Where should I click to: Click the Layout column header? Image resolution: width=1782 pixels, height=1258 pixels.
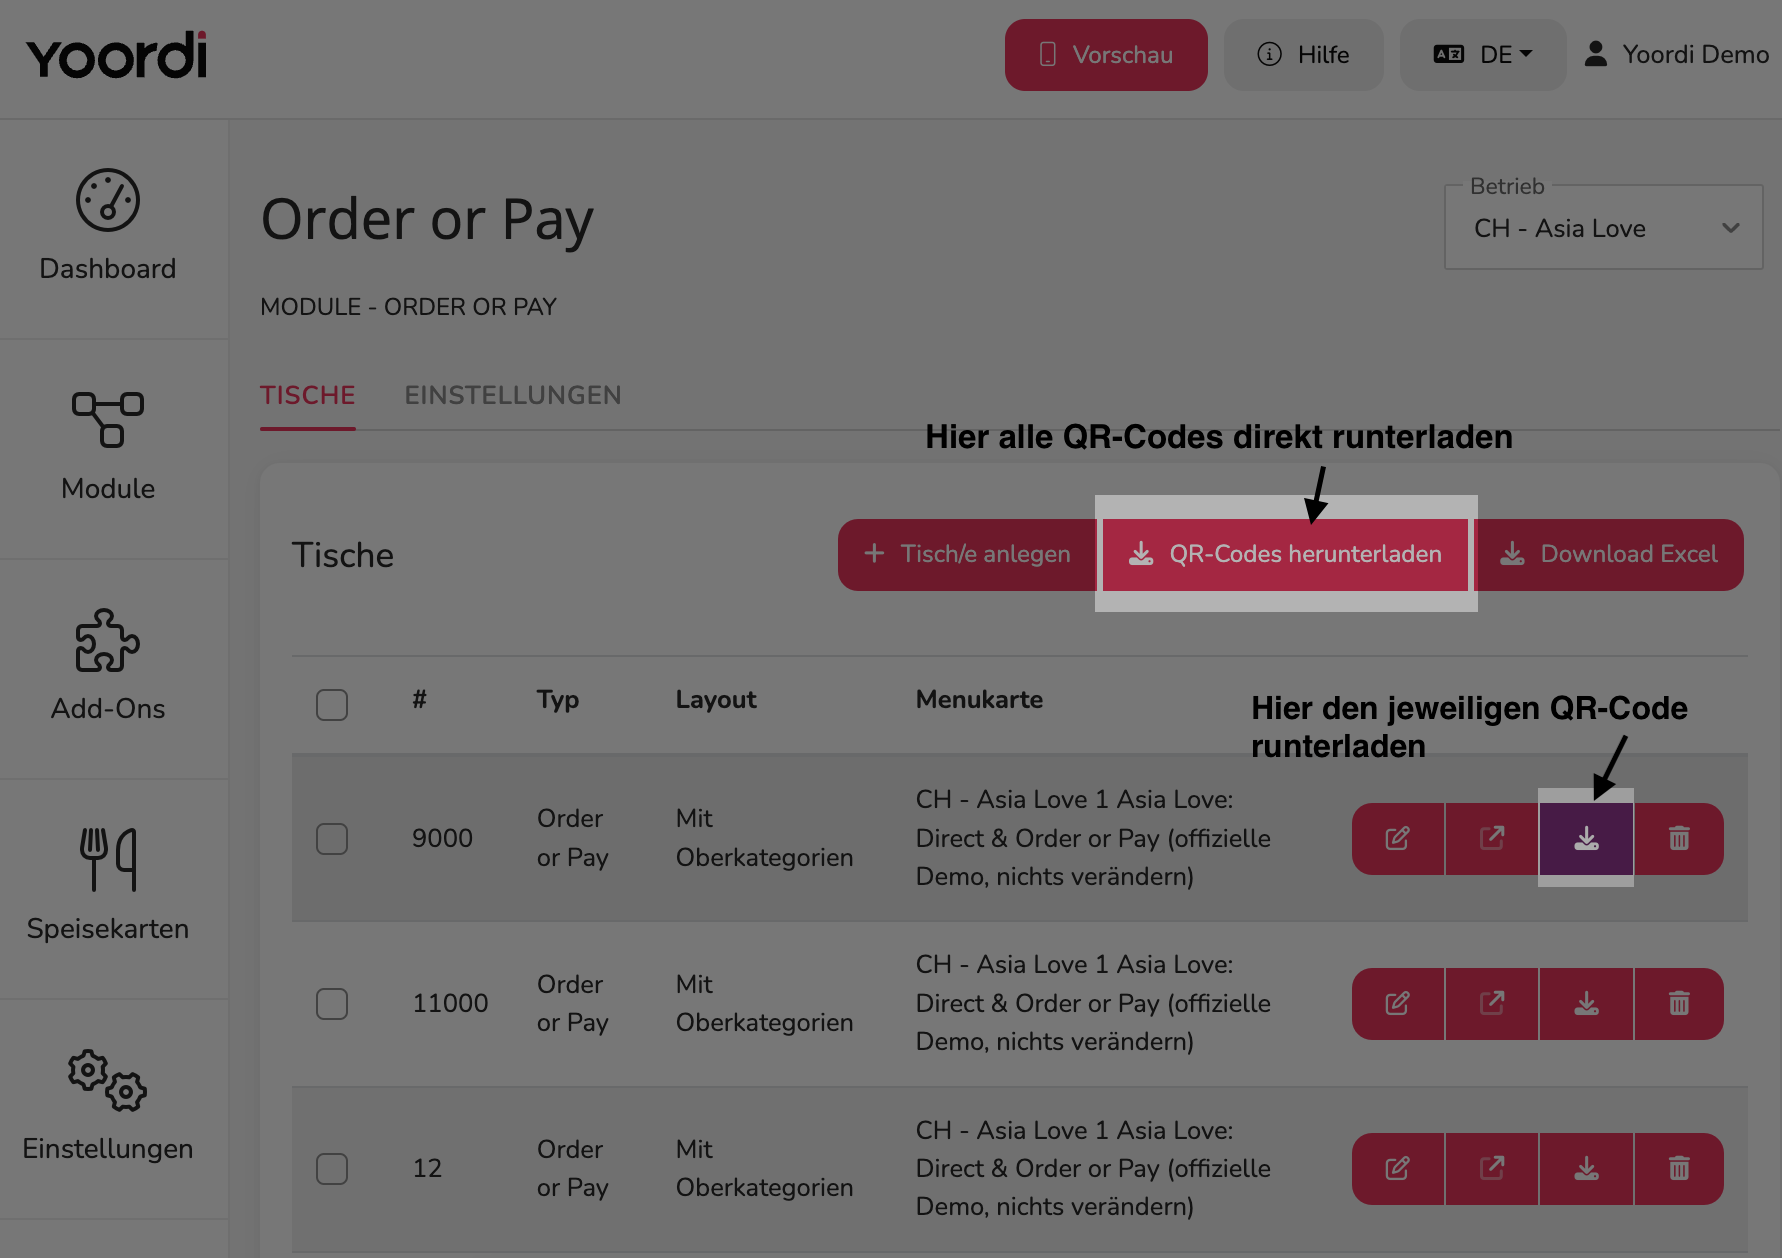(x=716, y=700)
